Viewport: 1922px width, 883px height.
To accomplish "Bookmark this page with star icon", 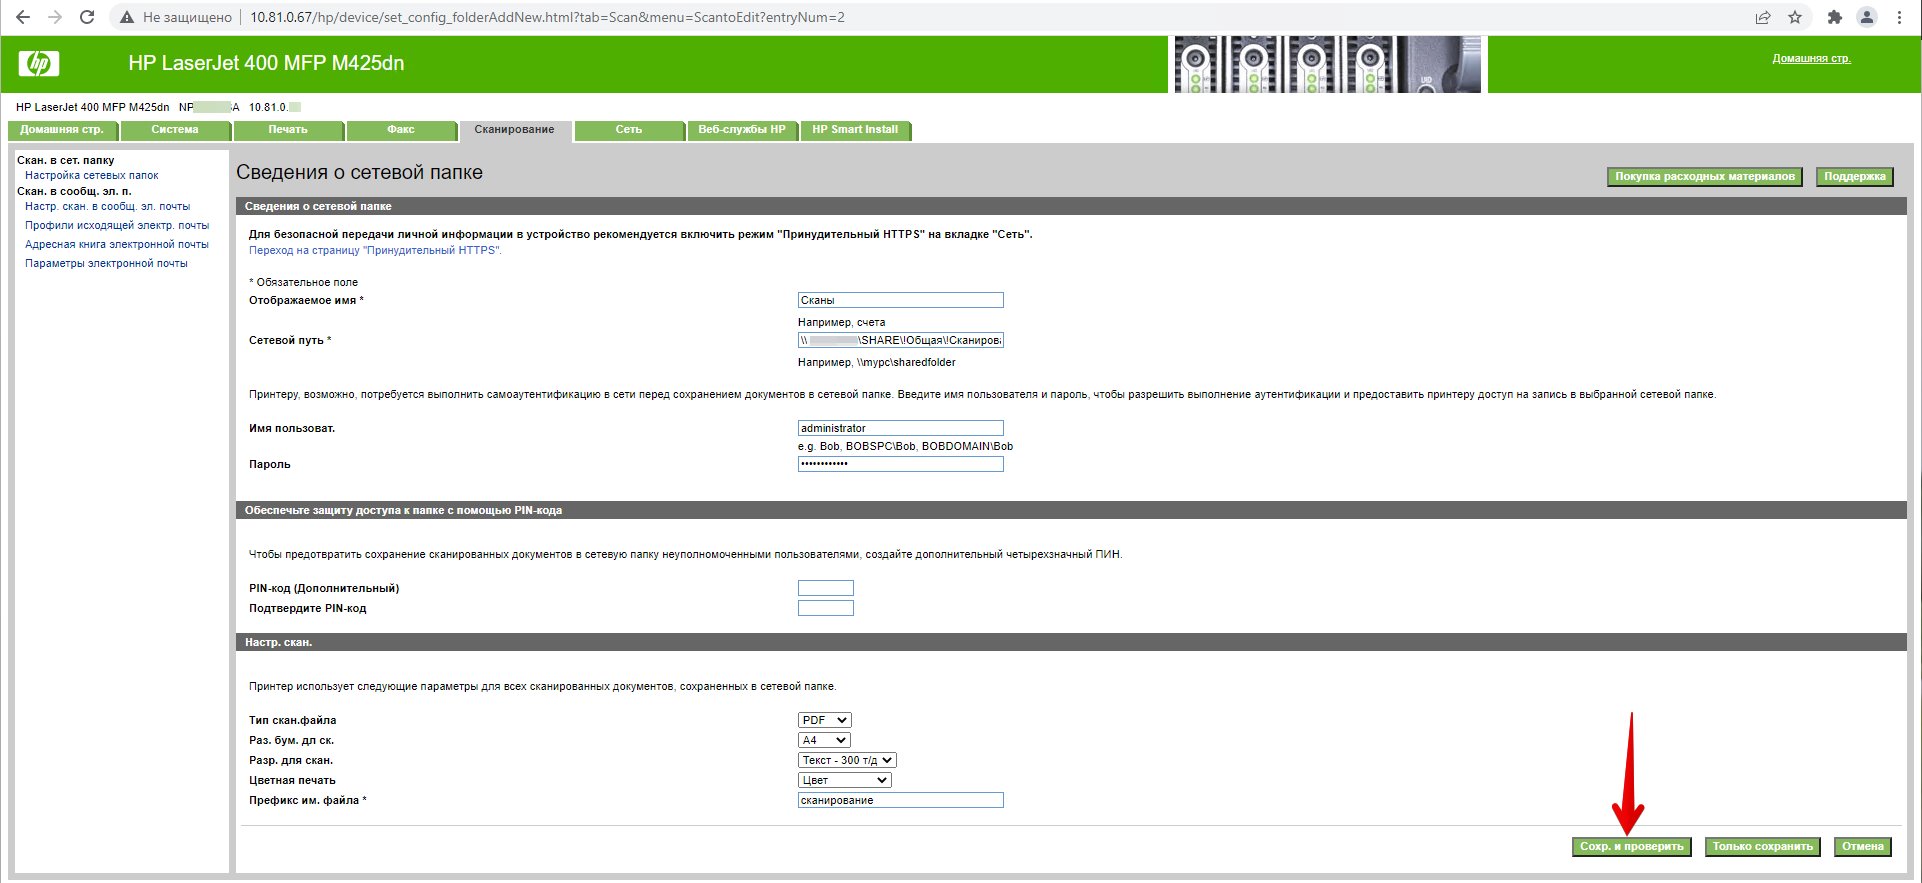I will coord(1795,17).
